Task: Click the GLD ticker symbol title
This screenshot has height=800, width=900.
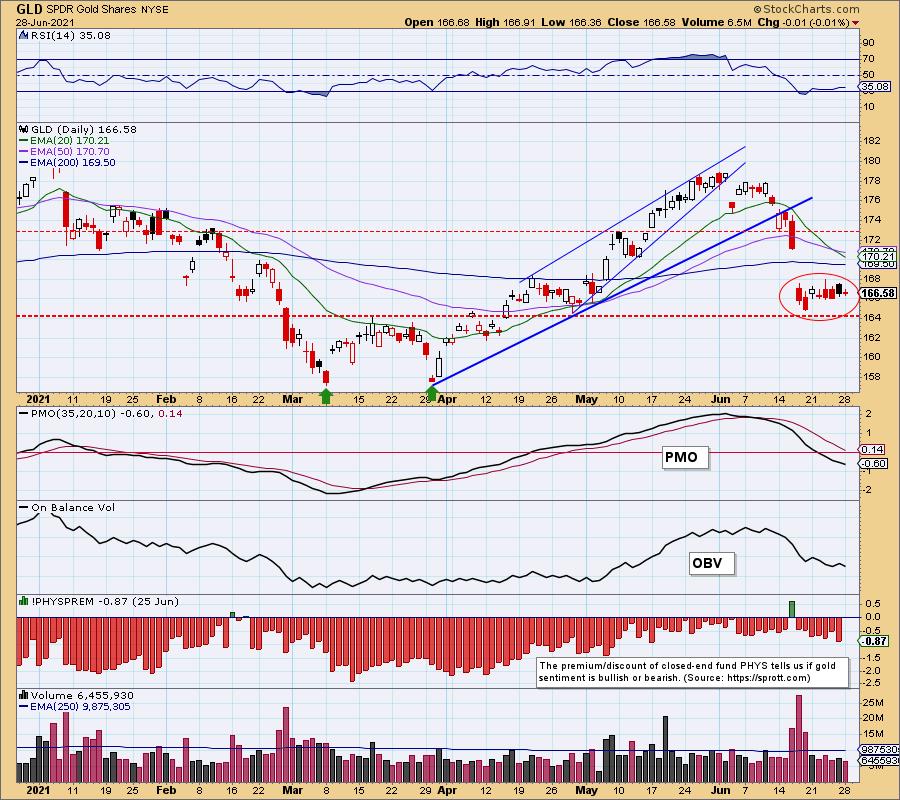Action: pyautogui.click(x=28, y=9)
